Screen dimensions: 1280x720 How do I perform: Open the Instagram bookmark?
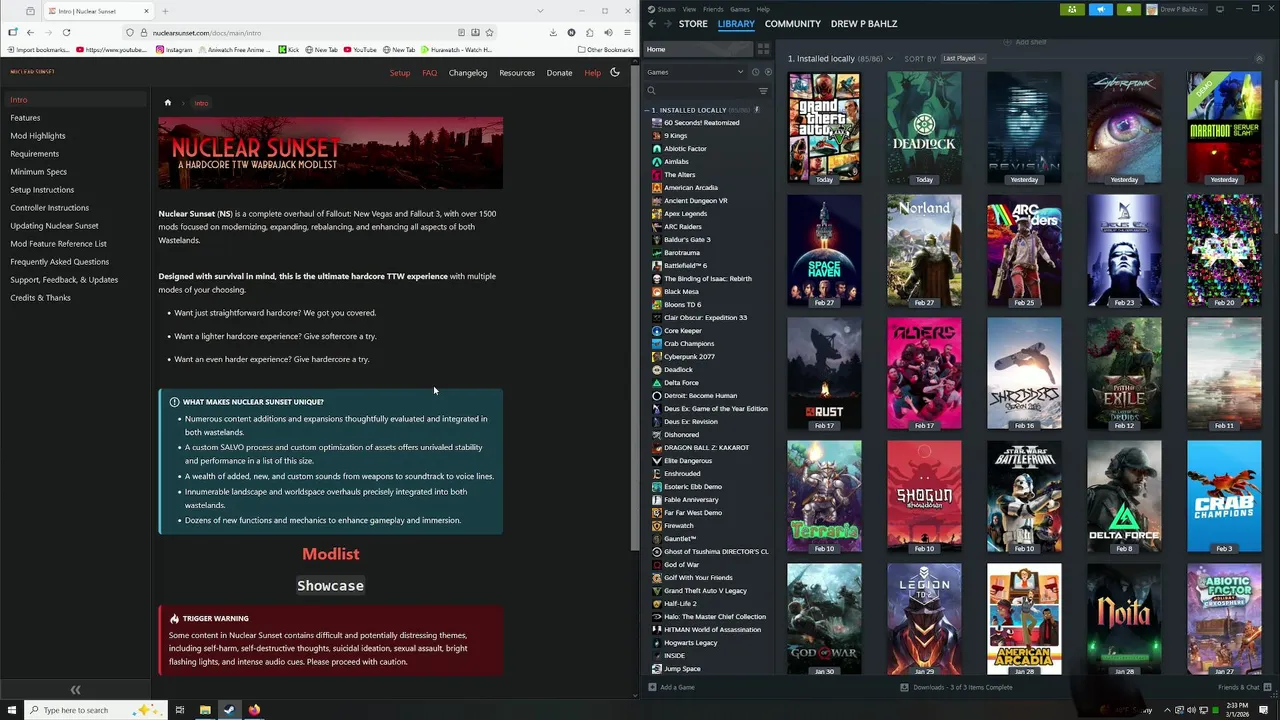[x=174, y=49]
